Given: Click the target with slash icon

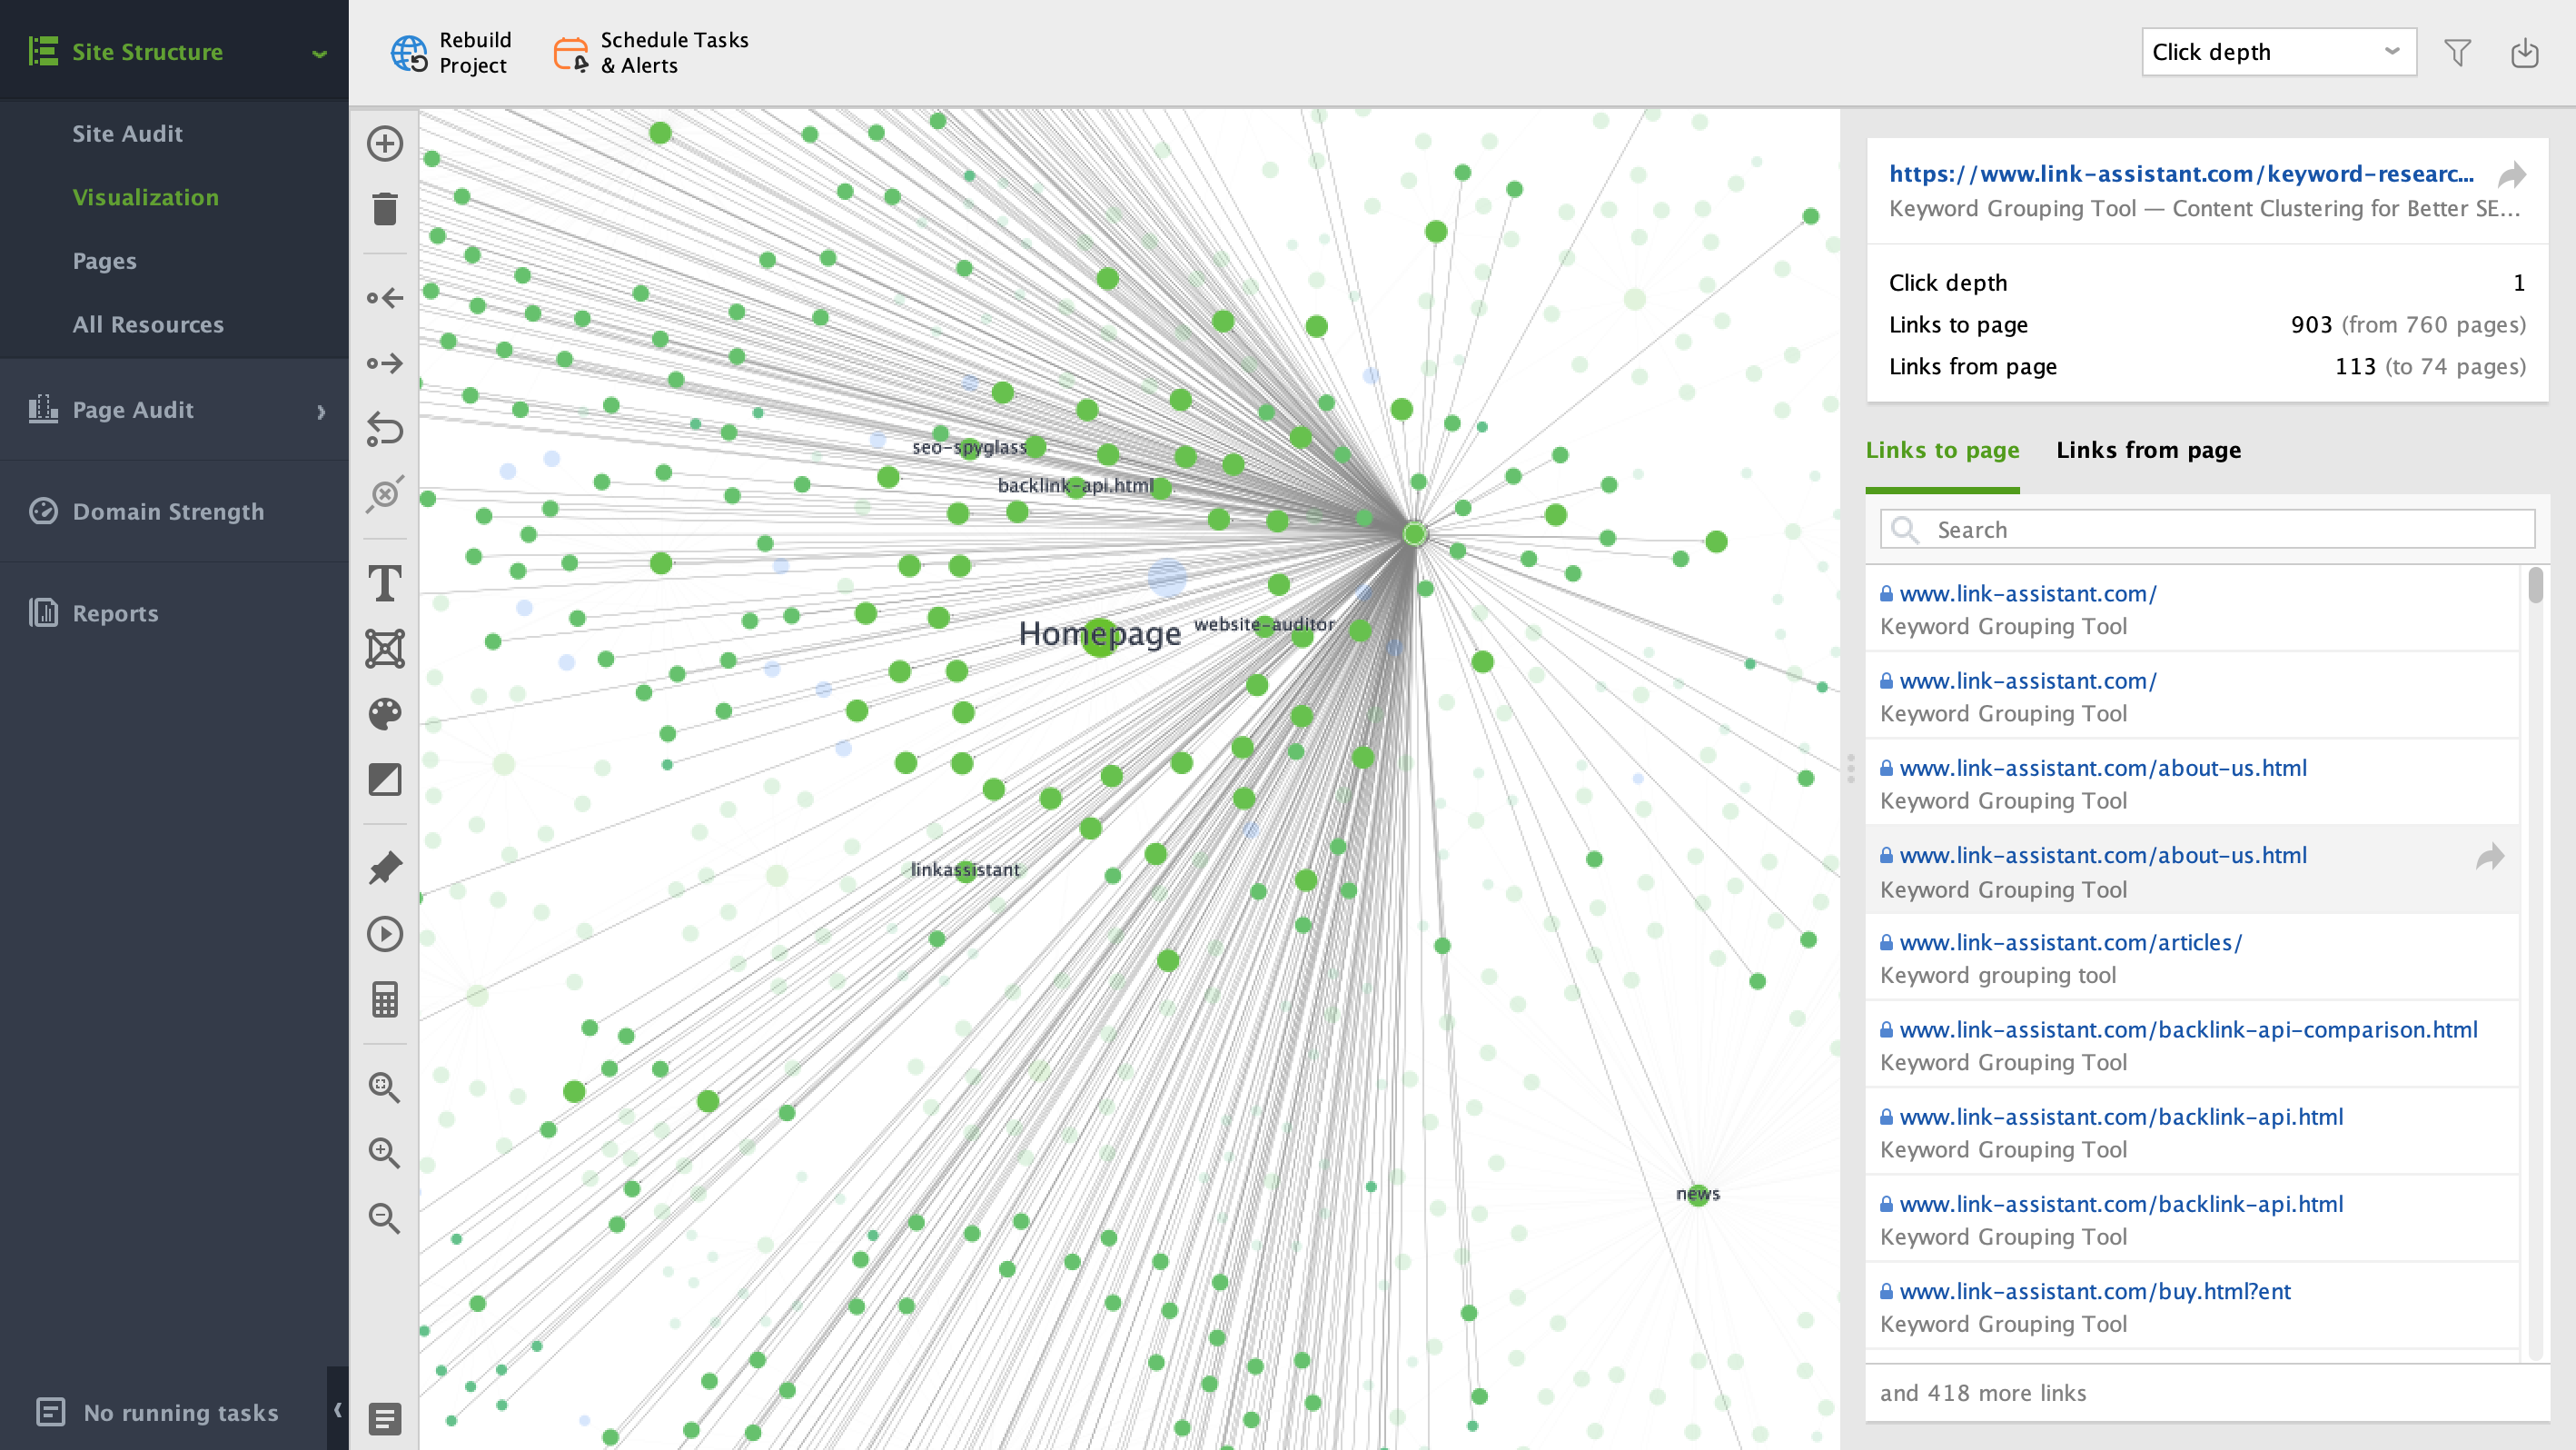Looking at the screenshot, I should 385,494.
